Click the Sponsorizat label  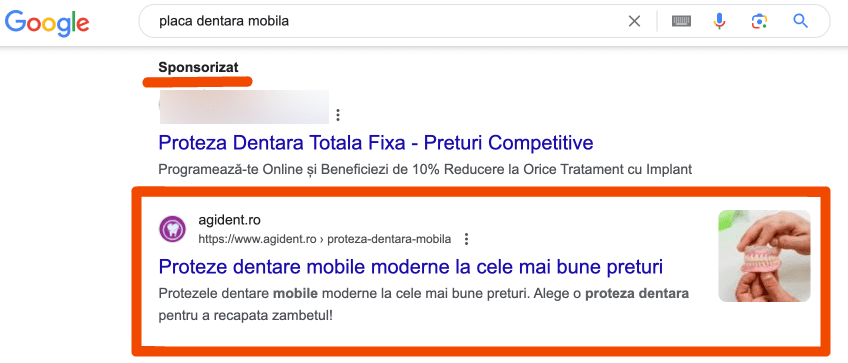coord(198,68)
